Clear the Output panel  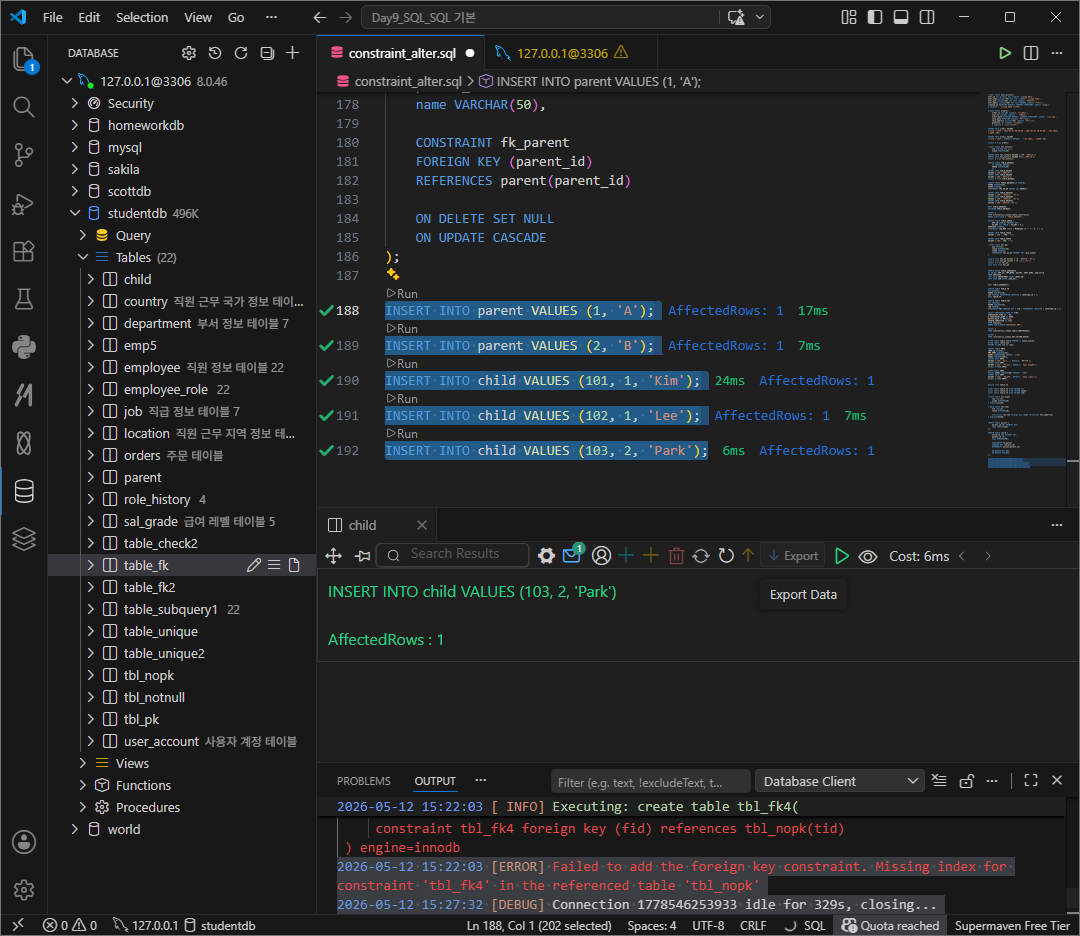point(939,780)
